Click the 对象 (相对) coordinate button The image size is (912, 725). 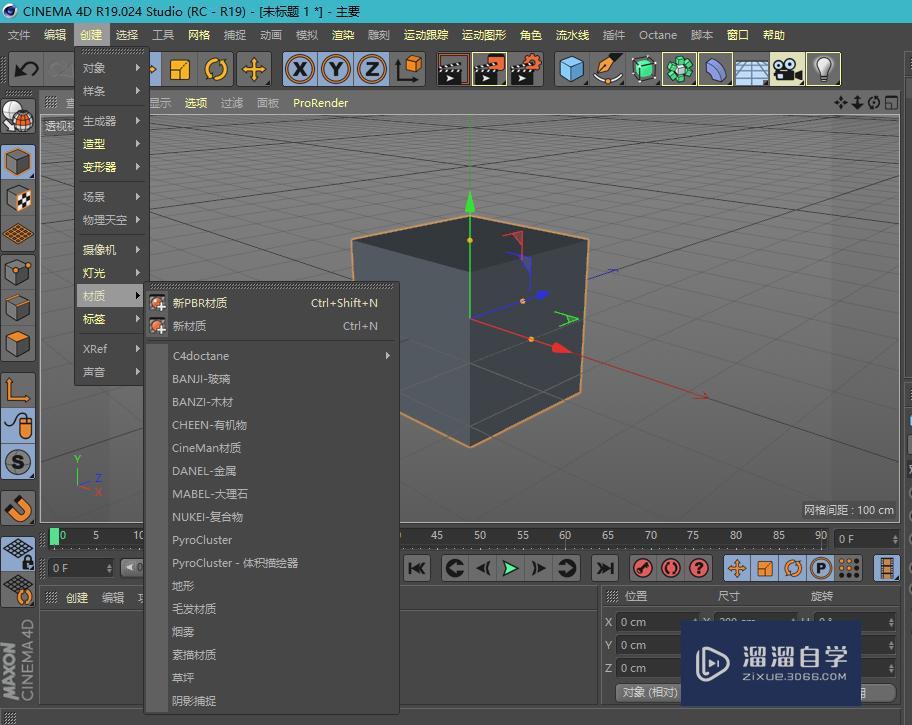650,692
